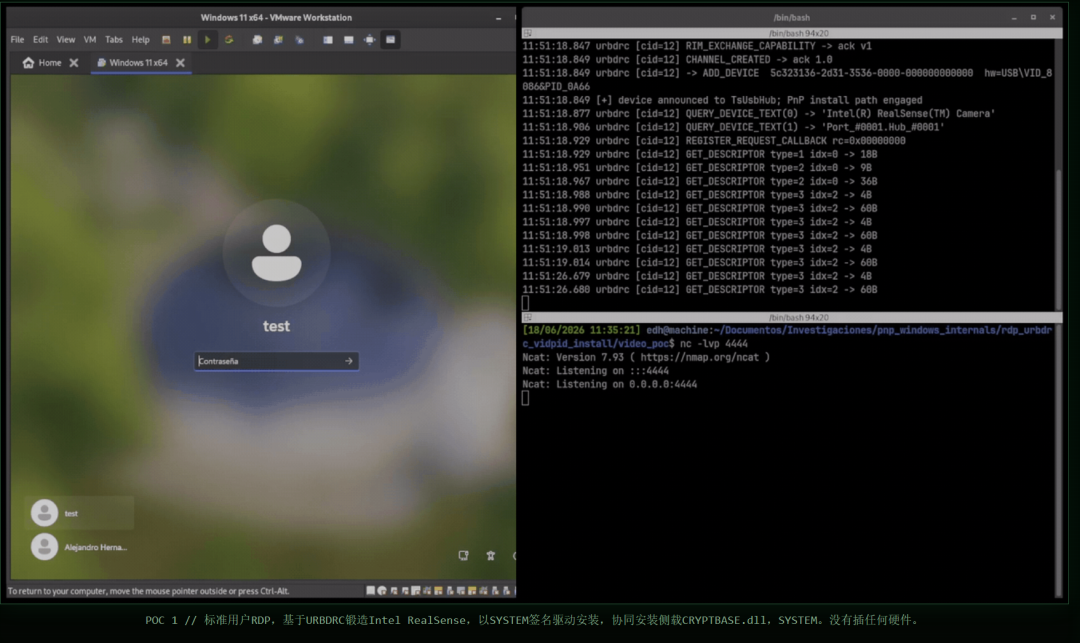This screenshot has height=643, width=1080.
Task: Open the View menu in VMware Workstation
Action: 65,40
